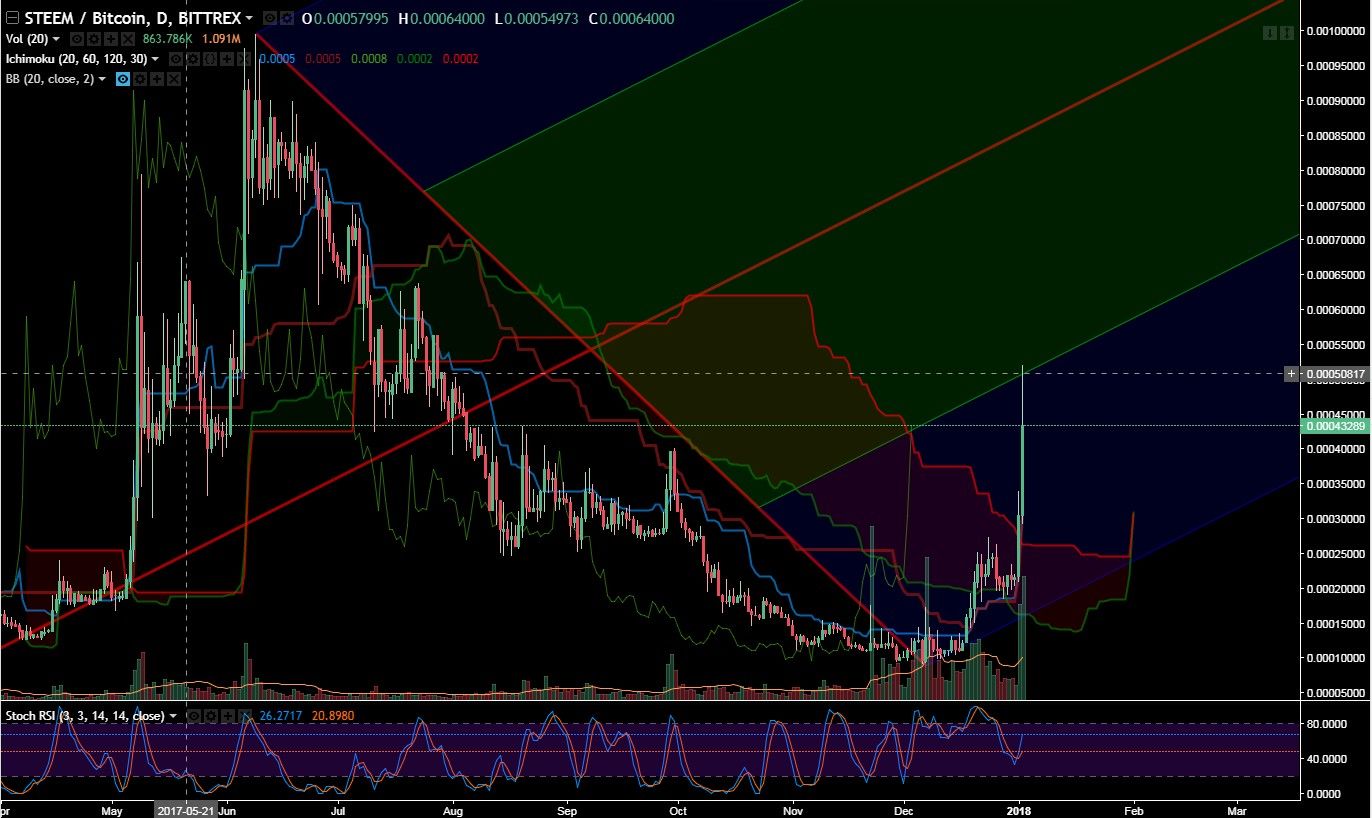Remove the Ichimoku indicator
The height and width of the screenshot is (818, 1372).
(x=244, y=59)
